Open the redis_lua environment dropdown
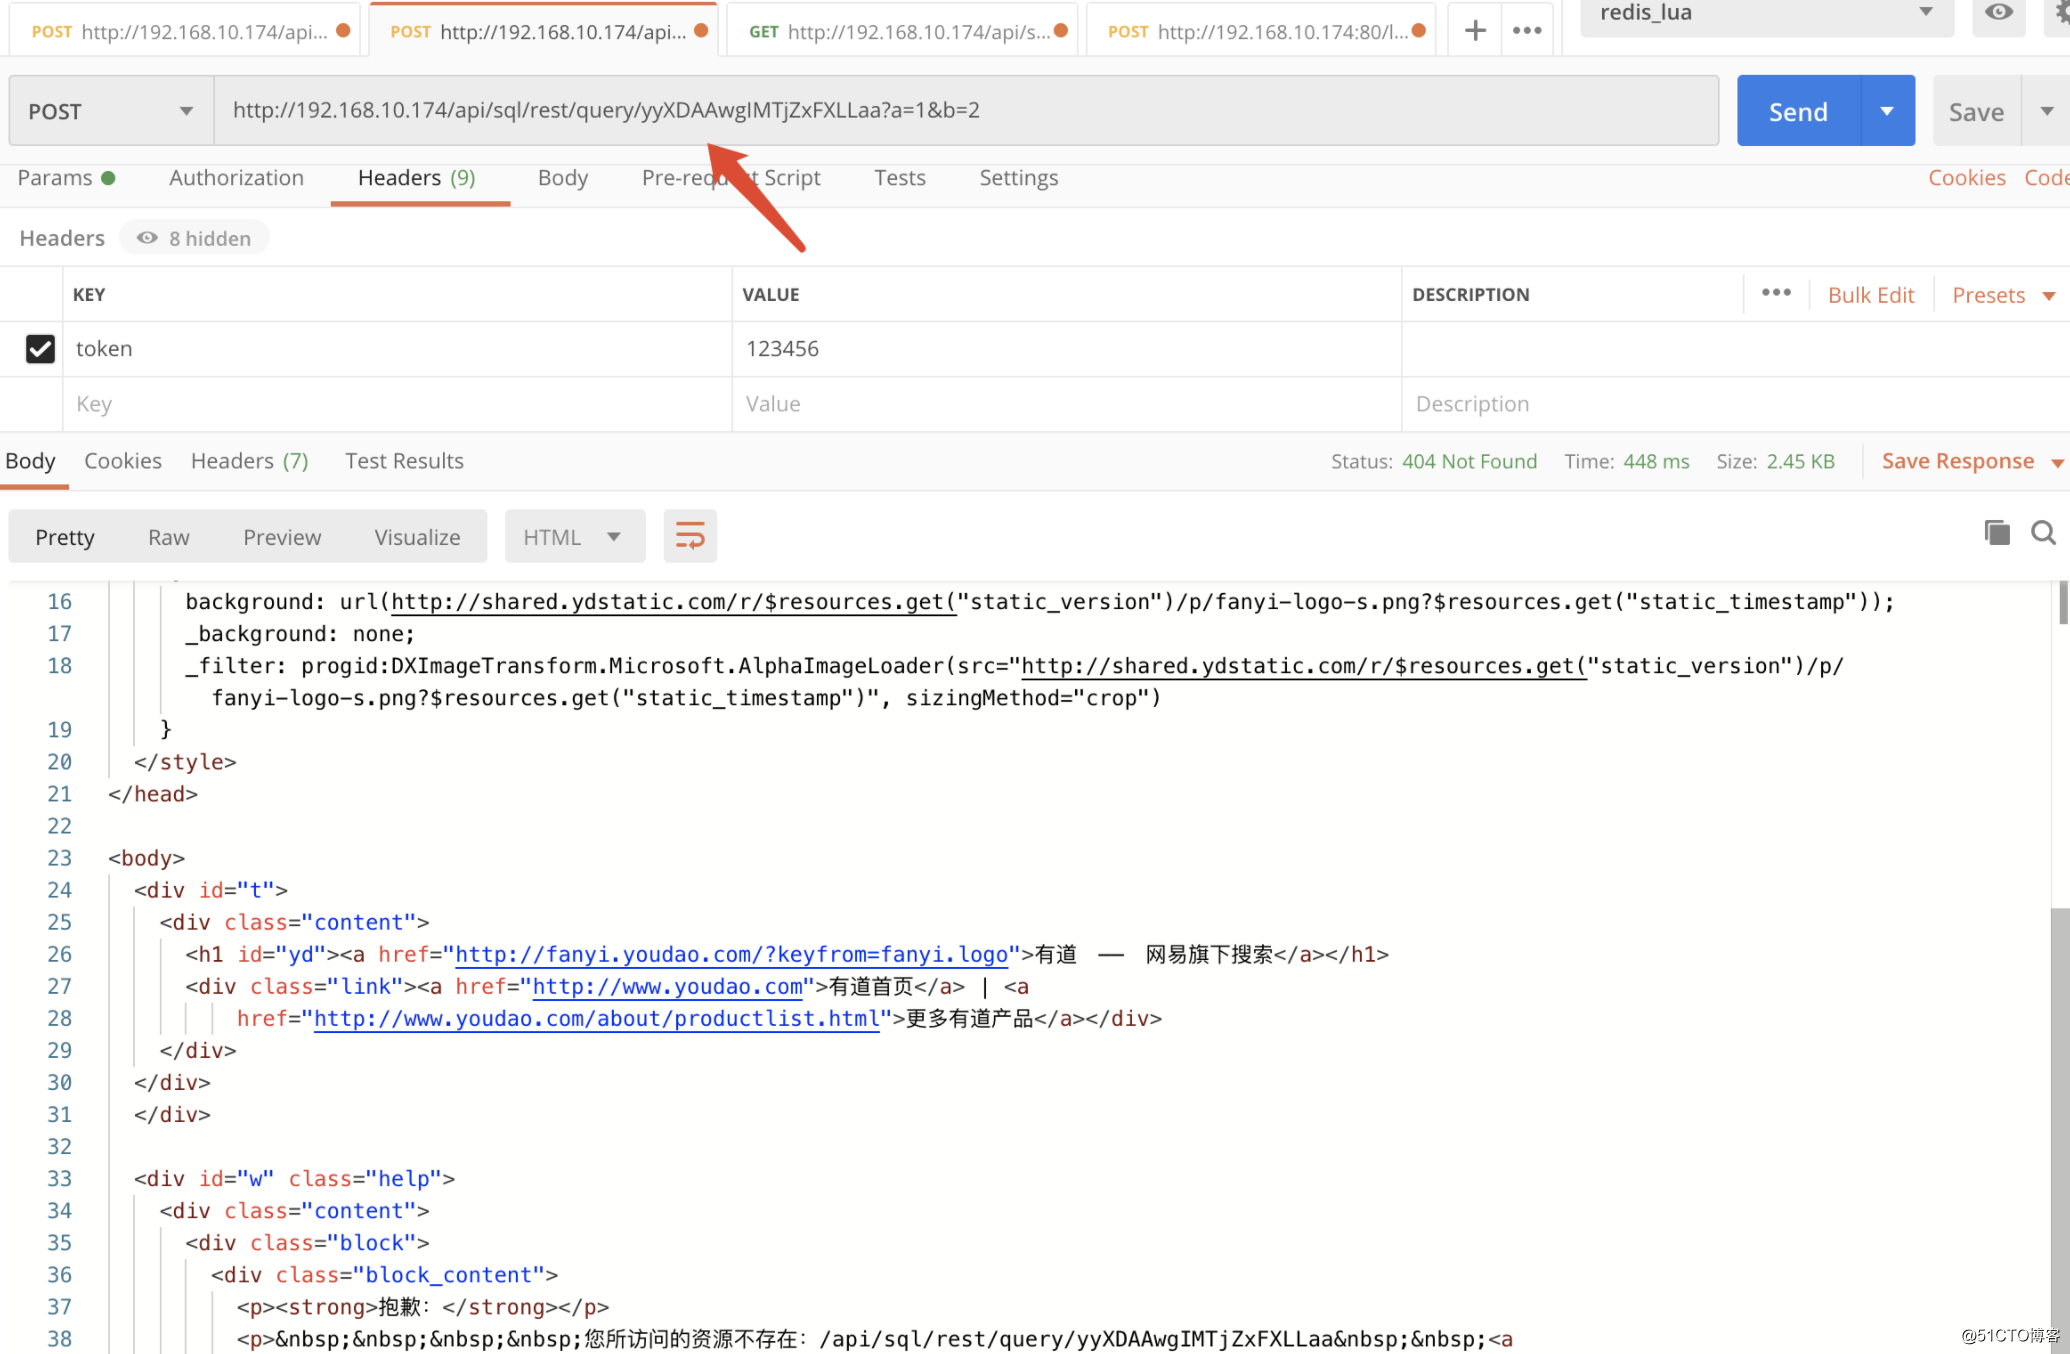2070x1354 pixels. tap(1765, 13)
